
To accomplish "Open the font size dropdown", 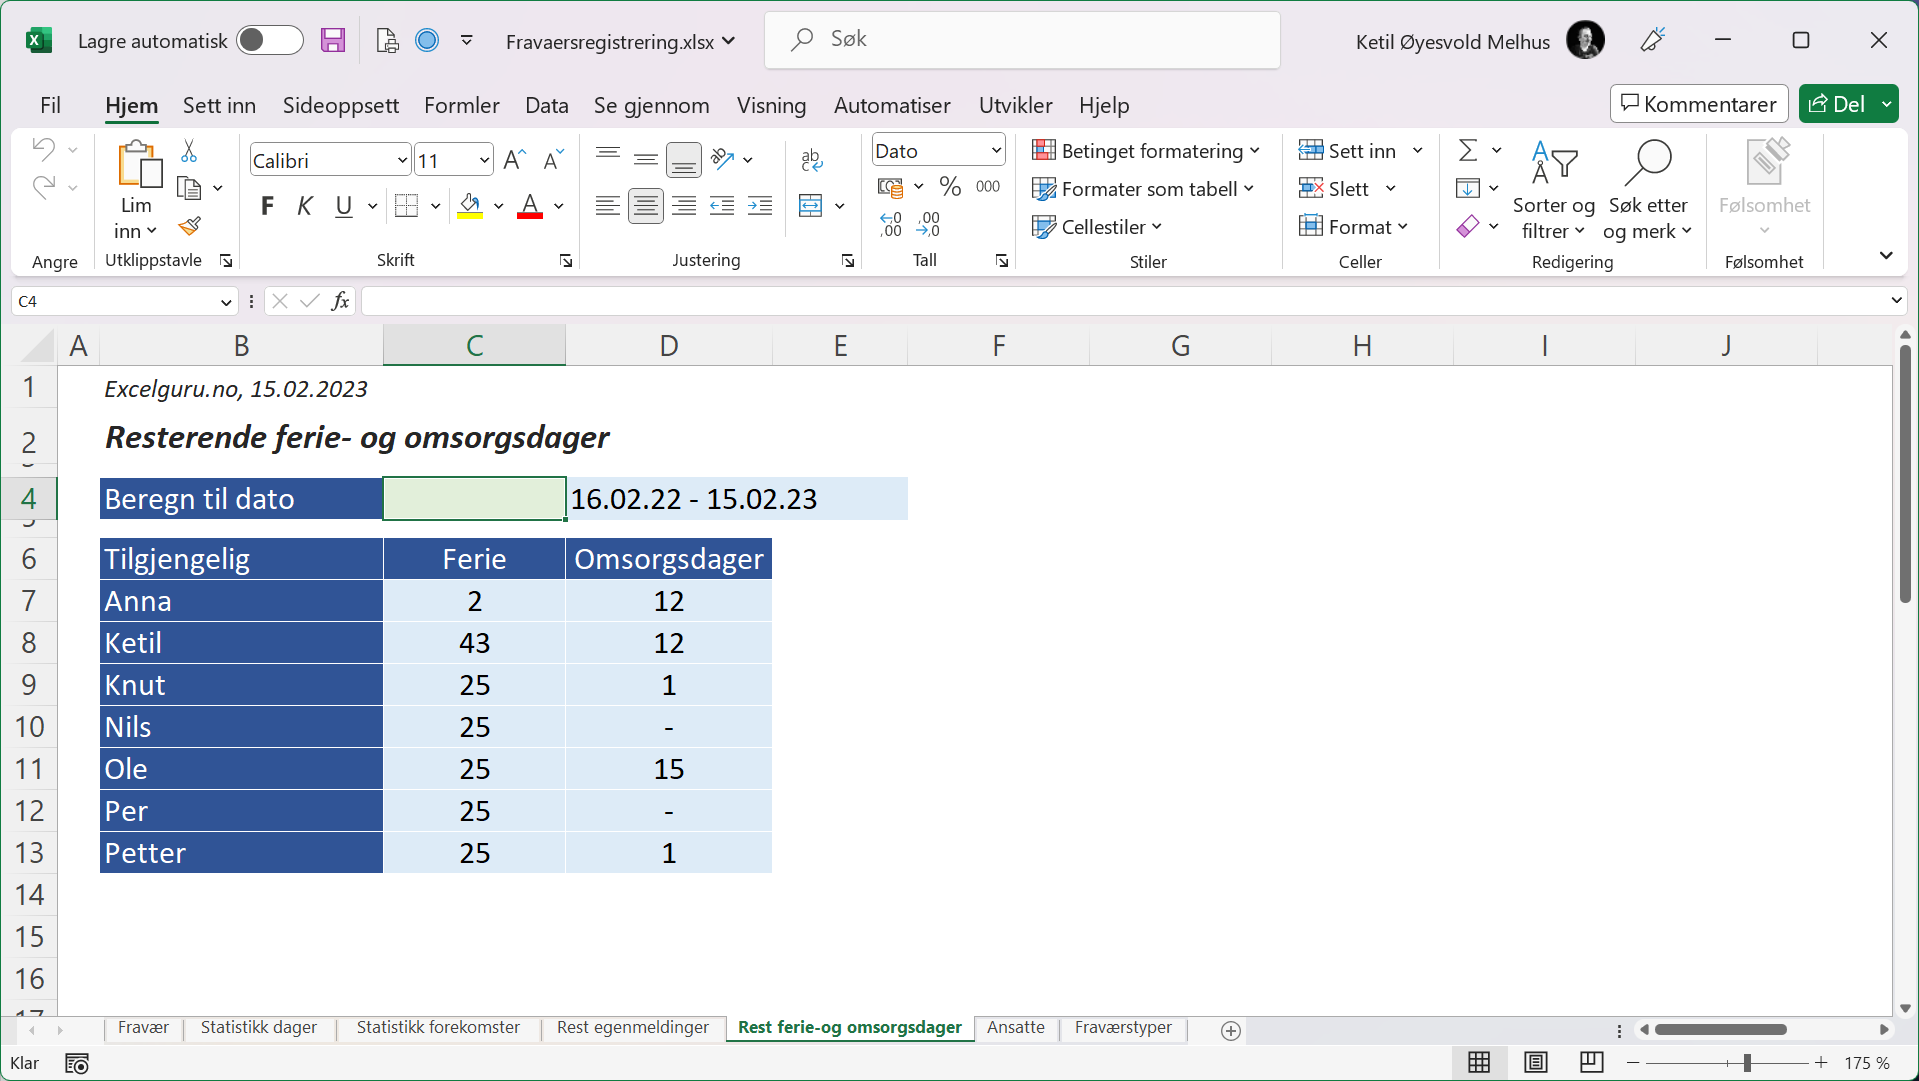I will [485, 160].
